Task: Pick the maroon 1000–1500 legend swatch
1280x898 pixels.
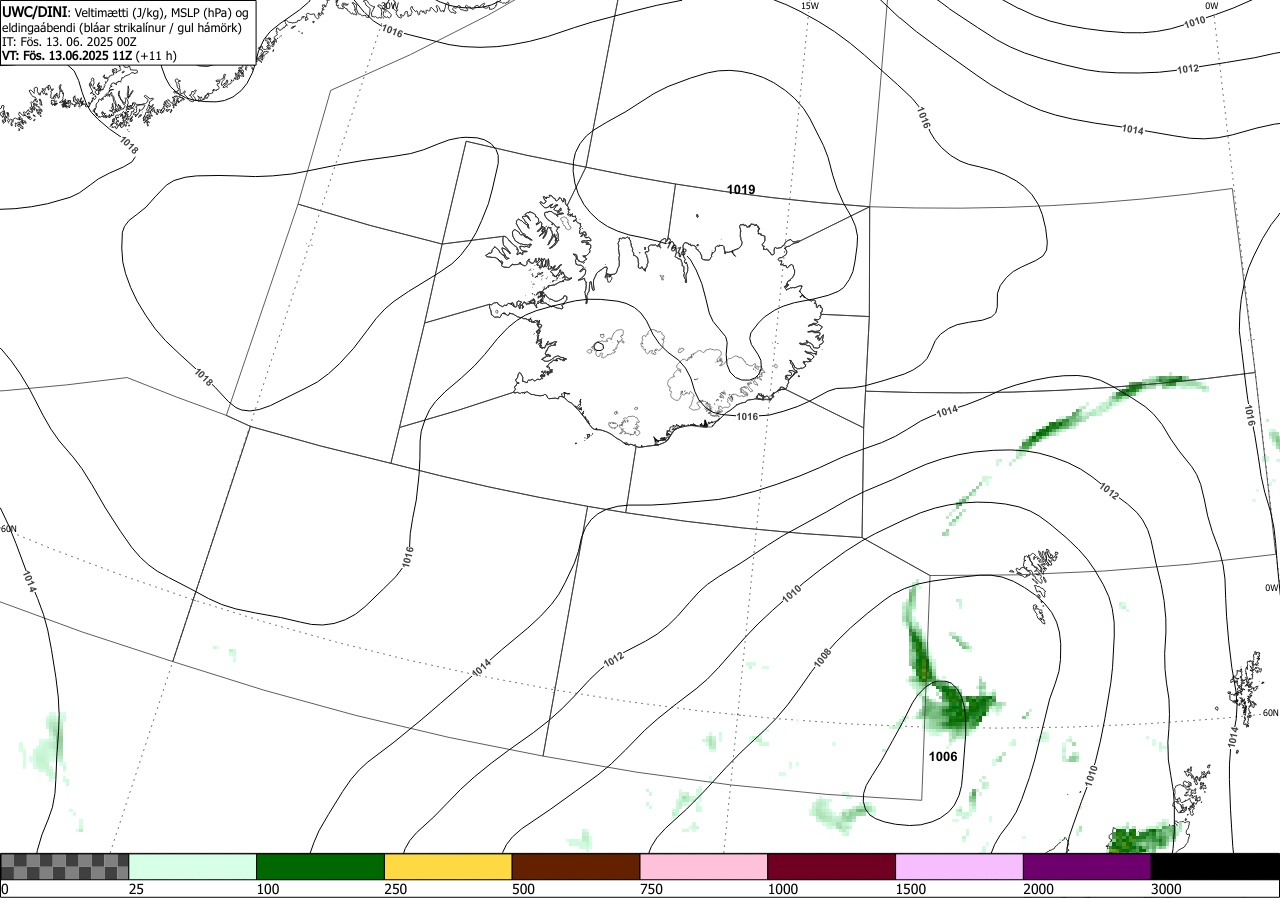Action: (832, 866)
